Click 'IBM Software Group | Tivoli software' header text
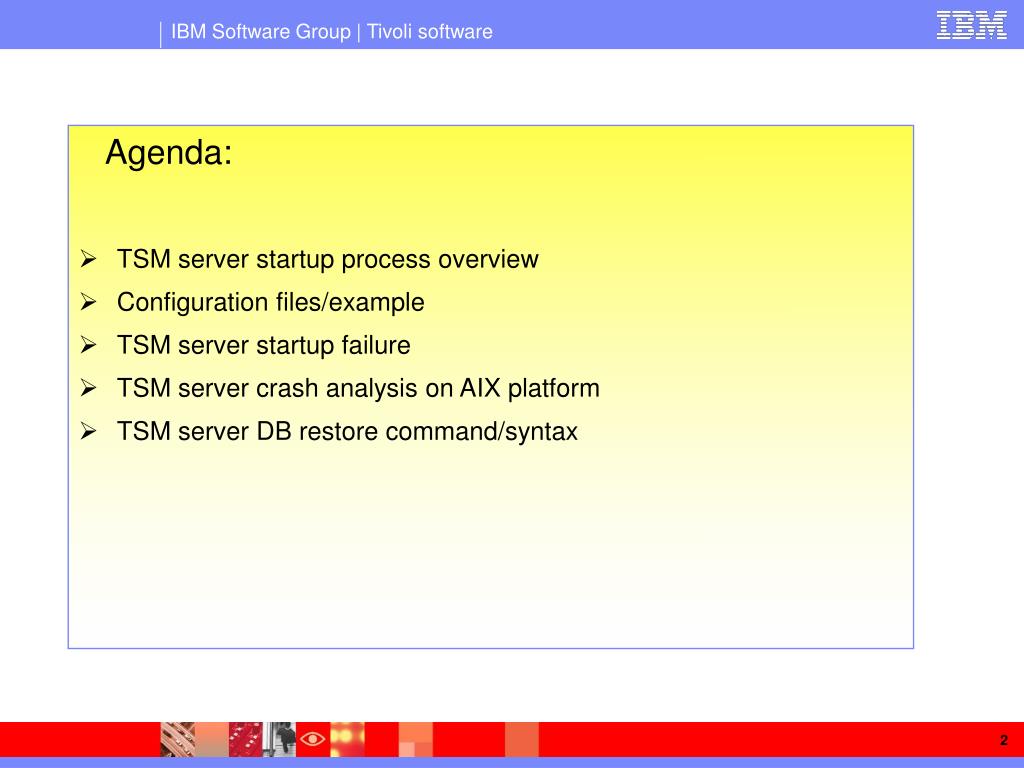1024x768 pixels. point(332,31)
